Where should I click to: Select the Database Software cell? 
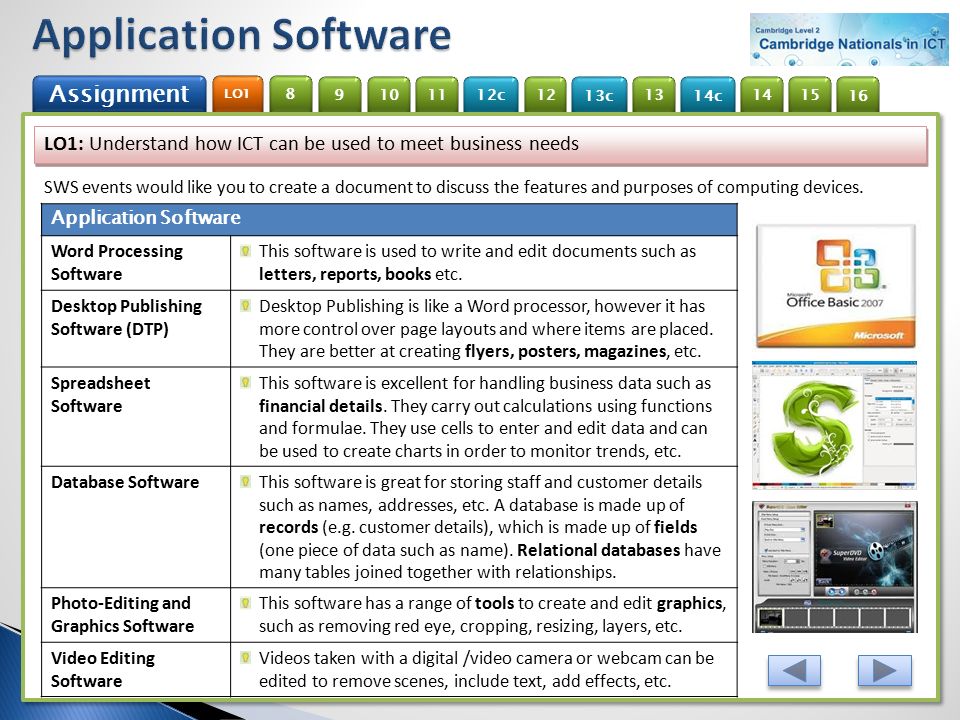pos(136,527)
